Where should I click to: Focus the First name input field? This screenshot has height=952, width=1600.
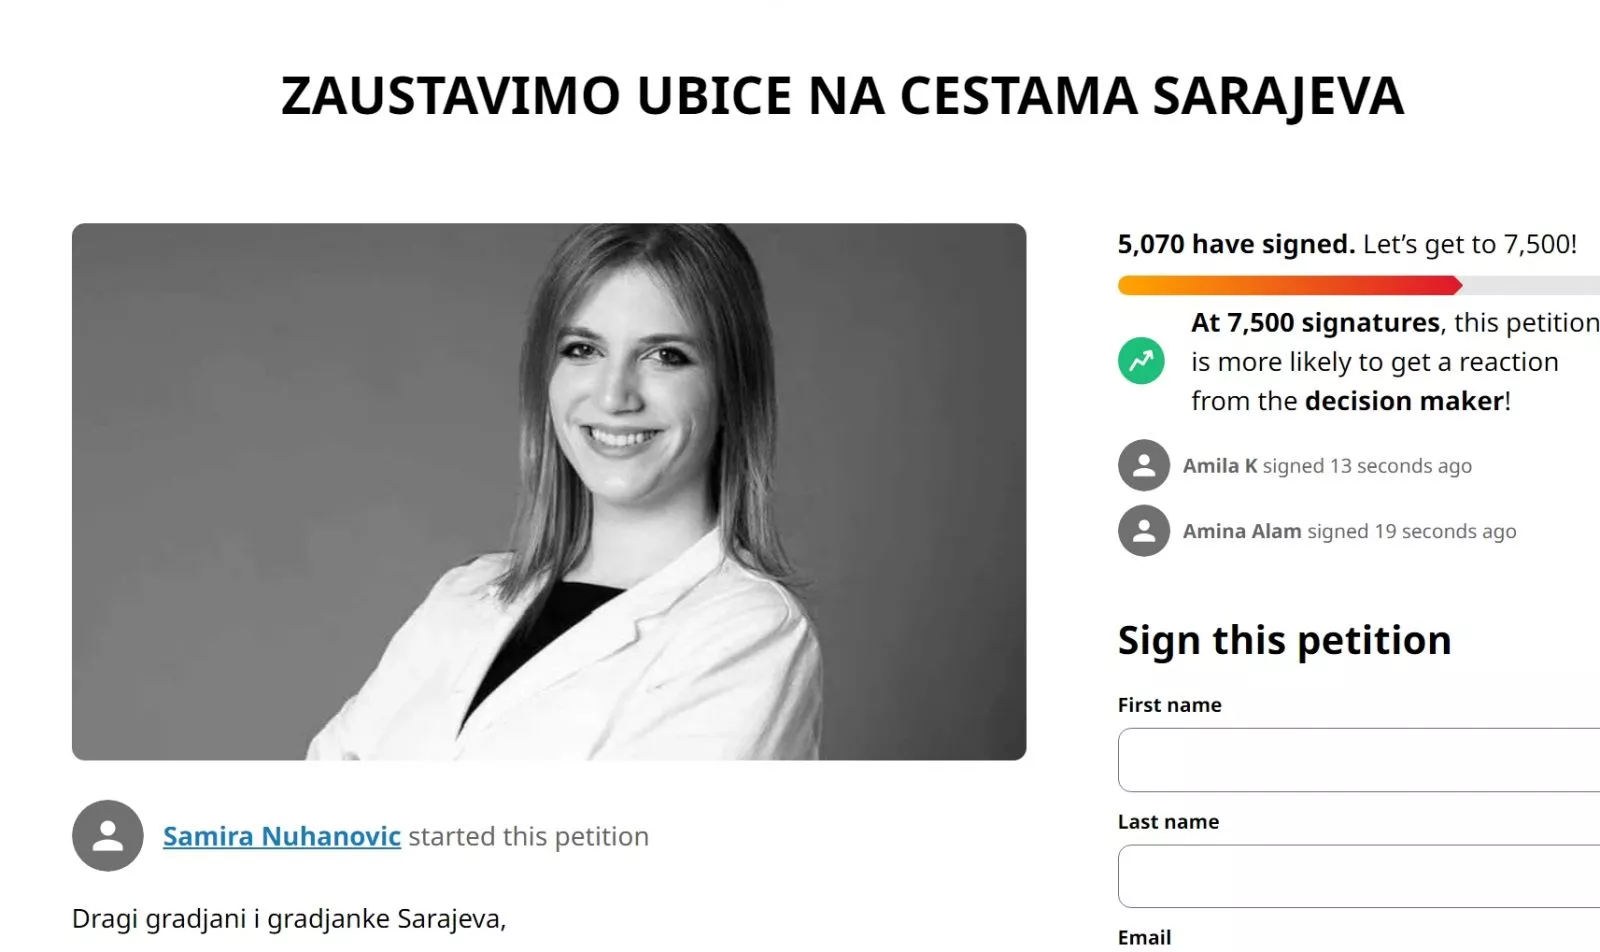[1359, 760]
